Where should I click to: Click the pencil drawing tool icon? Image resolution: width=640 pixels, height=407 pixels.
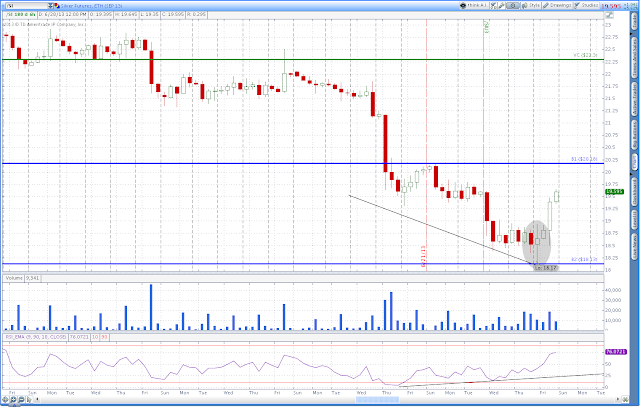502,6
